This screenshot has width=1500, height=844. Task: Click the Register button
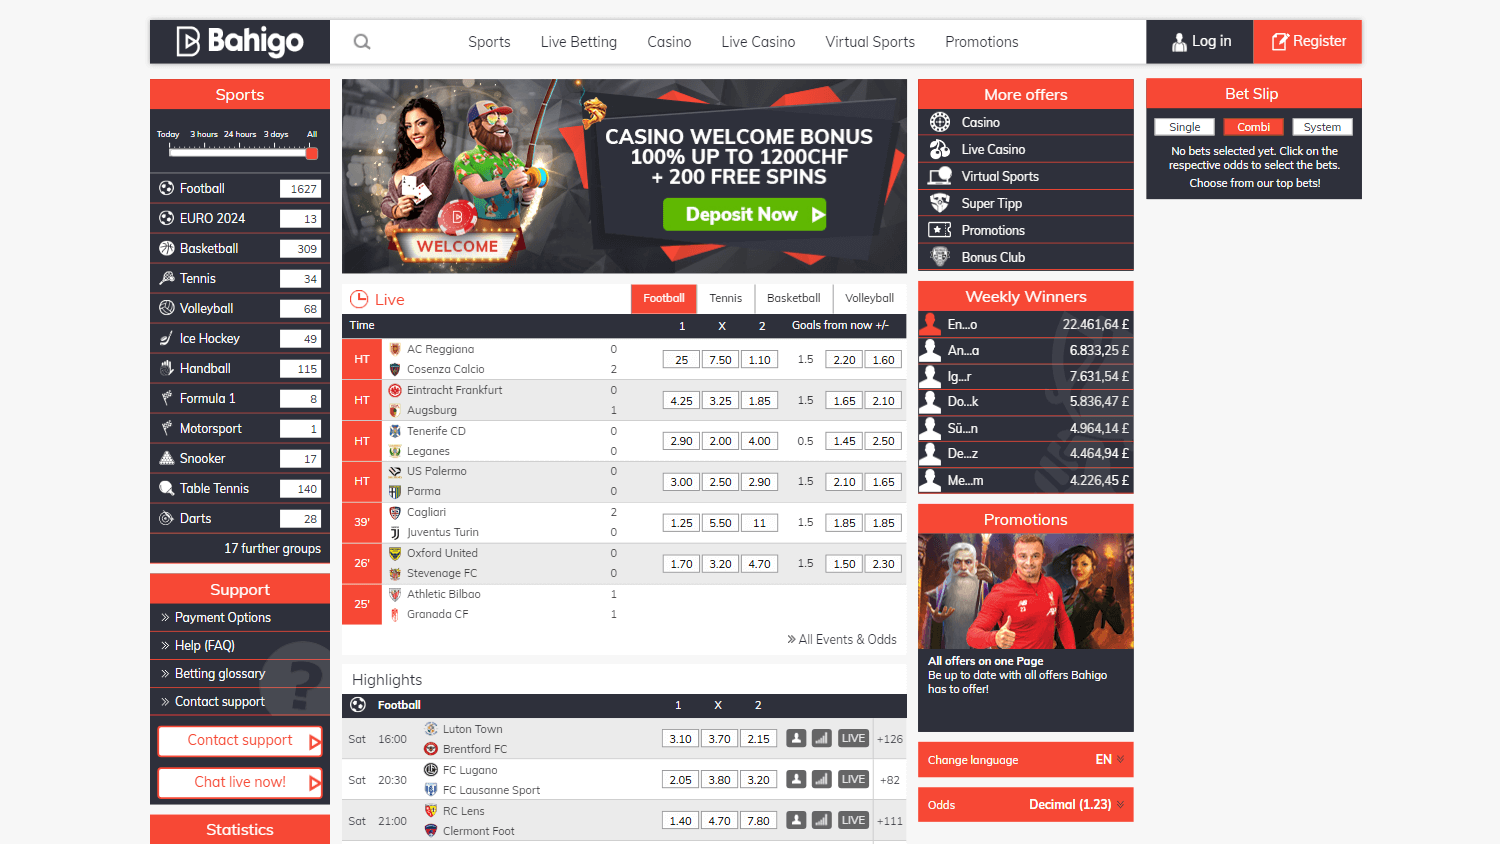click(1308, 42)
